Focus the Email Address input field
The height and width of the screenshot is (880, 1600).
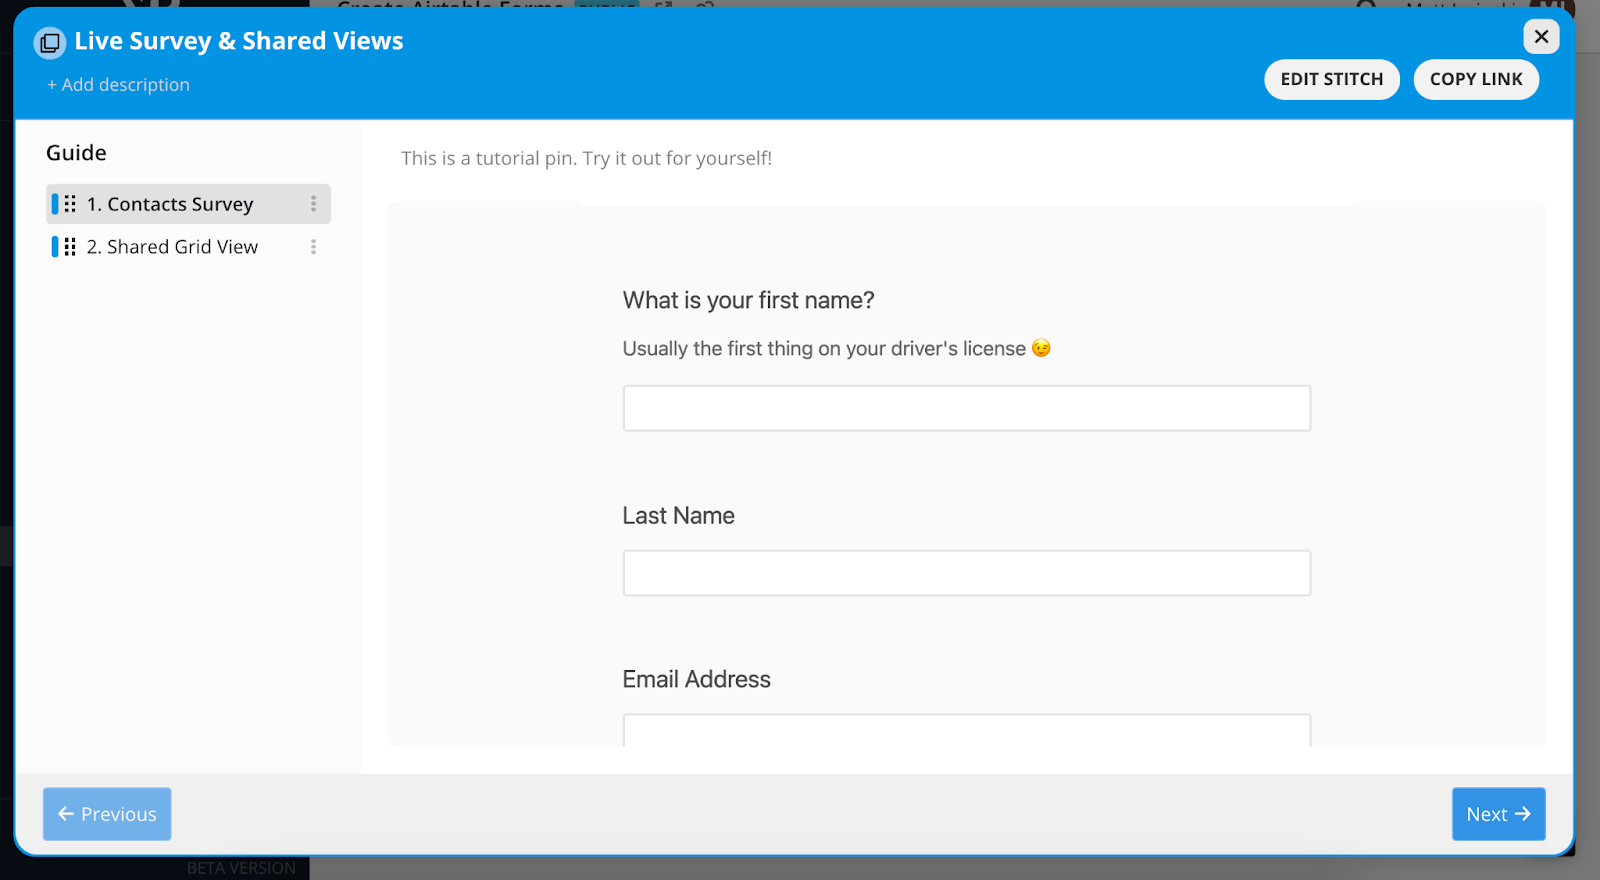(967, 730)
